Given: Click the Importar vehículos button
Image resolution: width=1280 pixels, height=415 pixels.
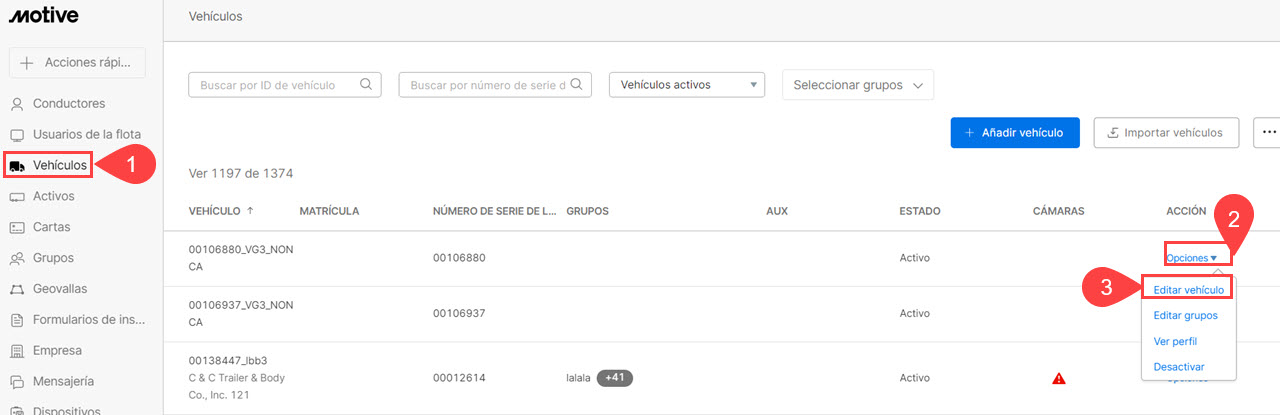Looking at the screenshot, I should [1165, 132].
